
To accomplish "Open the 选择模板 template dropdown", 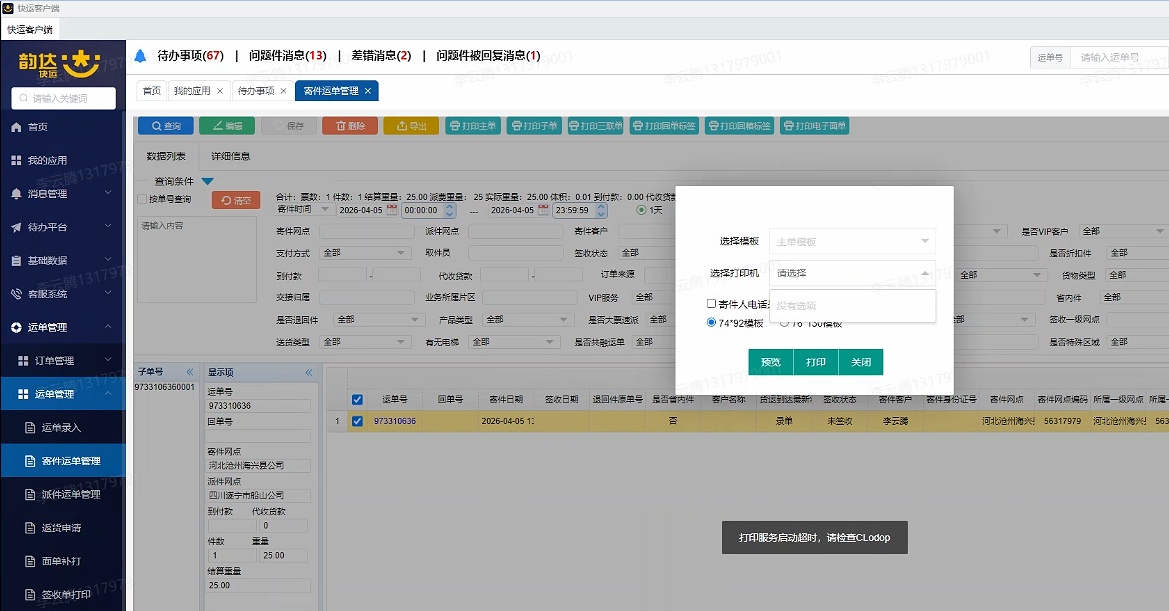I will pos(851,240).
